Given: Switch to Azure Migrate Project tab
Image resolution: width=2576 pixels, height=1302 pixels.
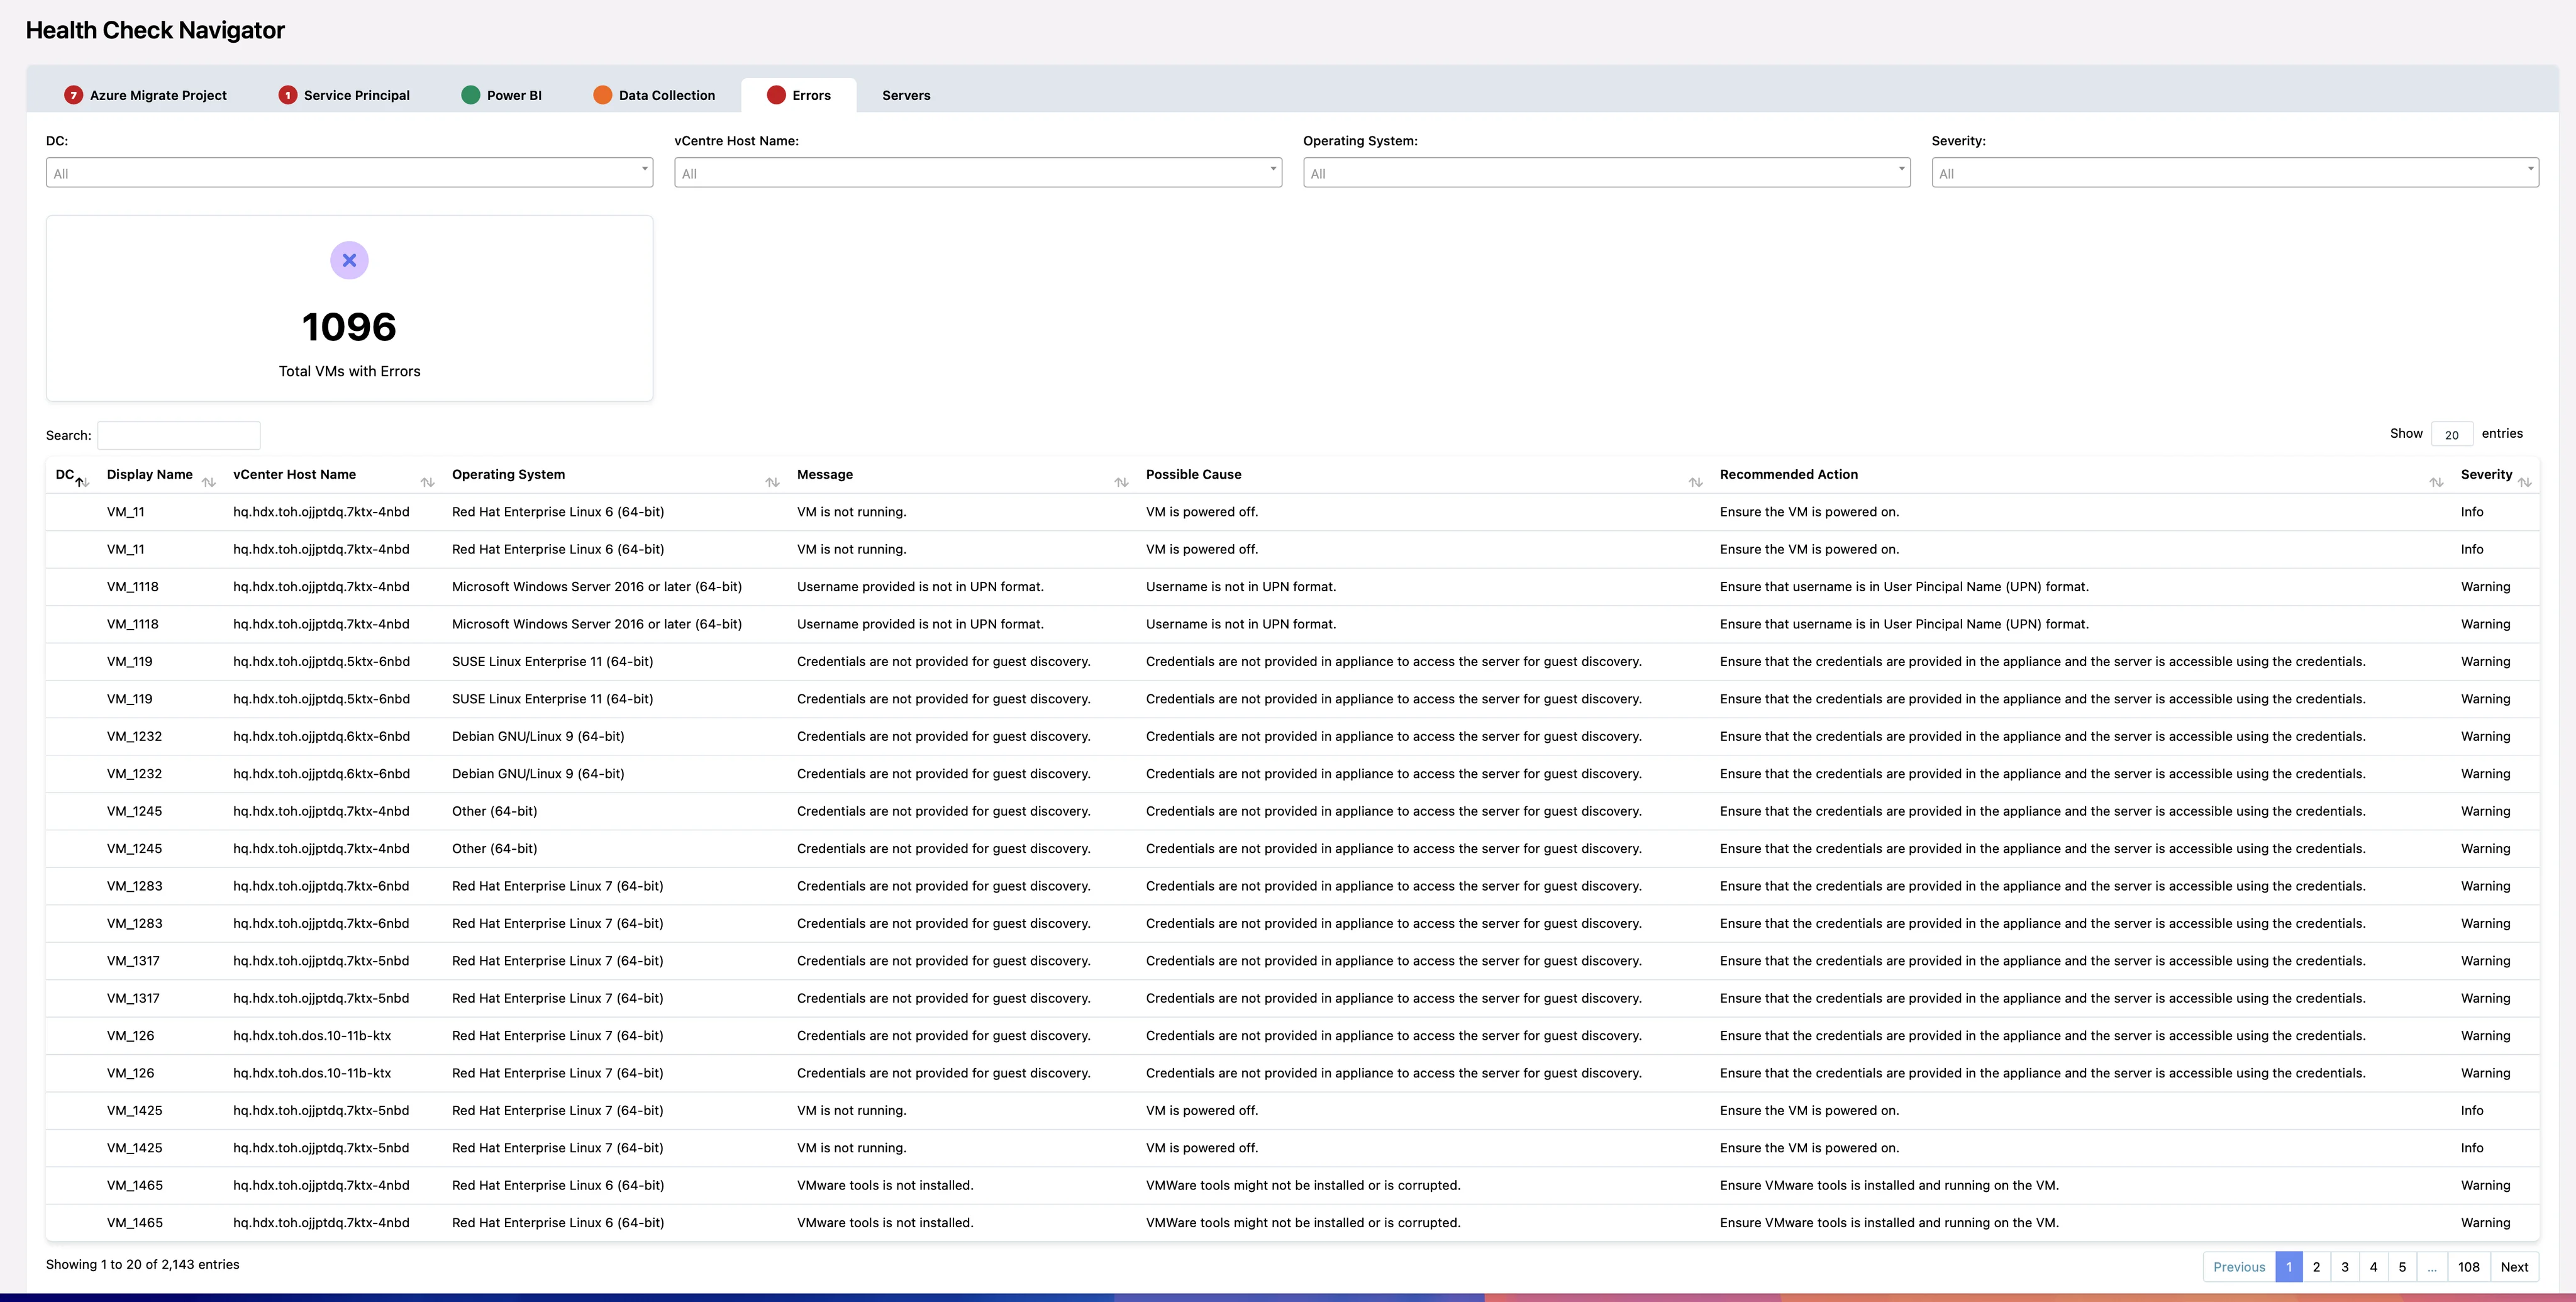Looking at the screenshot, I should pos(146,95).
